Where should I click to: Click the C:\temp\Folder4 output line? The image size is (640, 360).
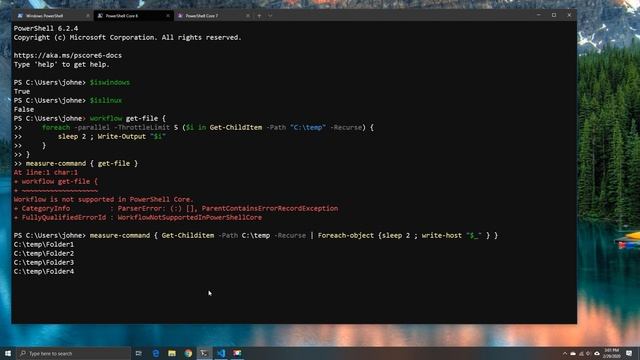(x=44, y=271)
